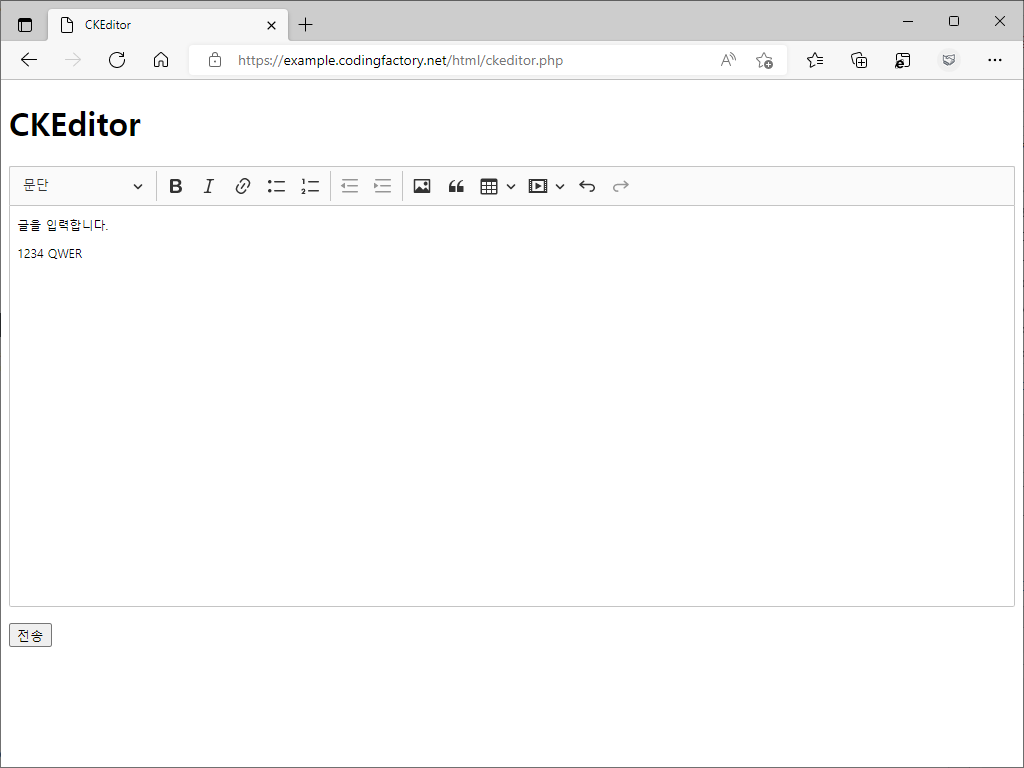Open browser collections
Image resolution: width=1024 pixels, height=768 pixels.
tap(859, 60)
